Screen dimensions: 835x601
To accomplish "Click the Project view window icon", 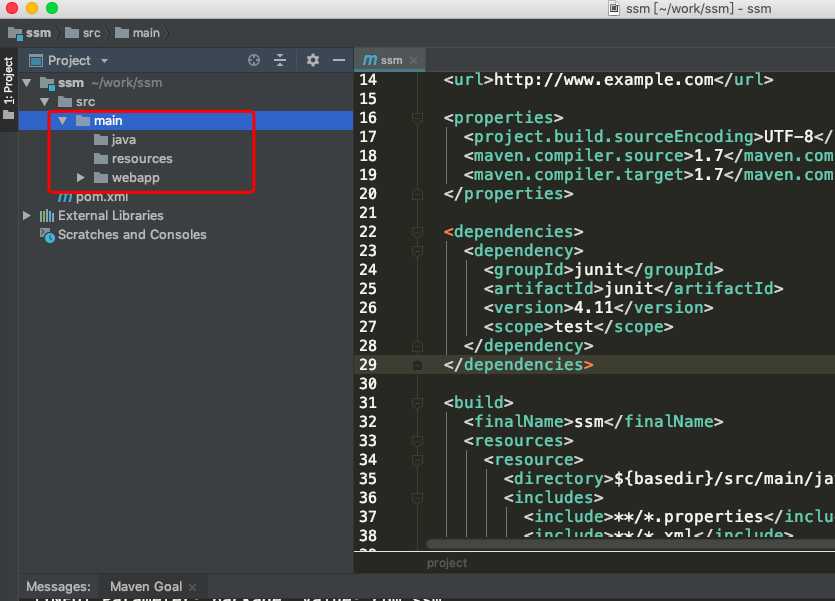I will tap(36, 61).
